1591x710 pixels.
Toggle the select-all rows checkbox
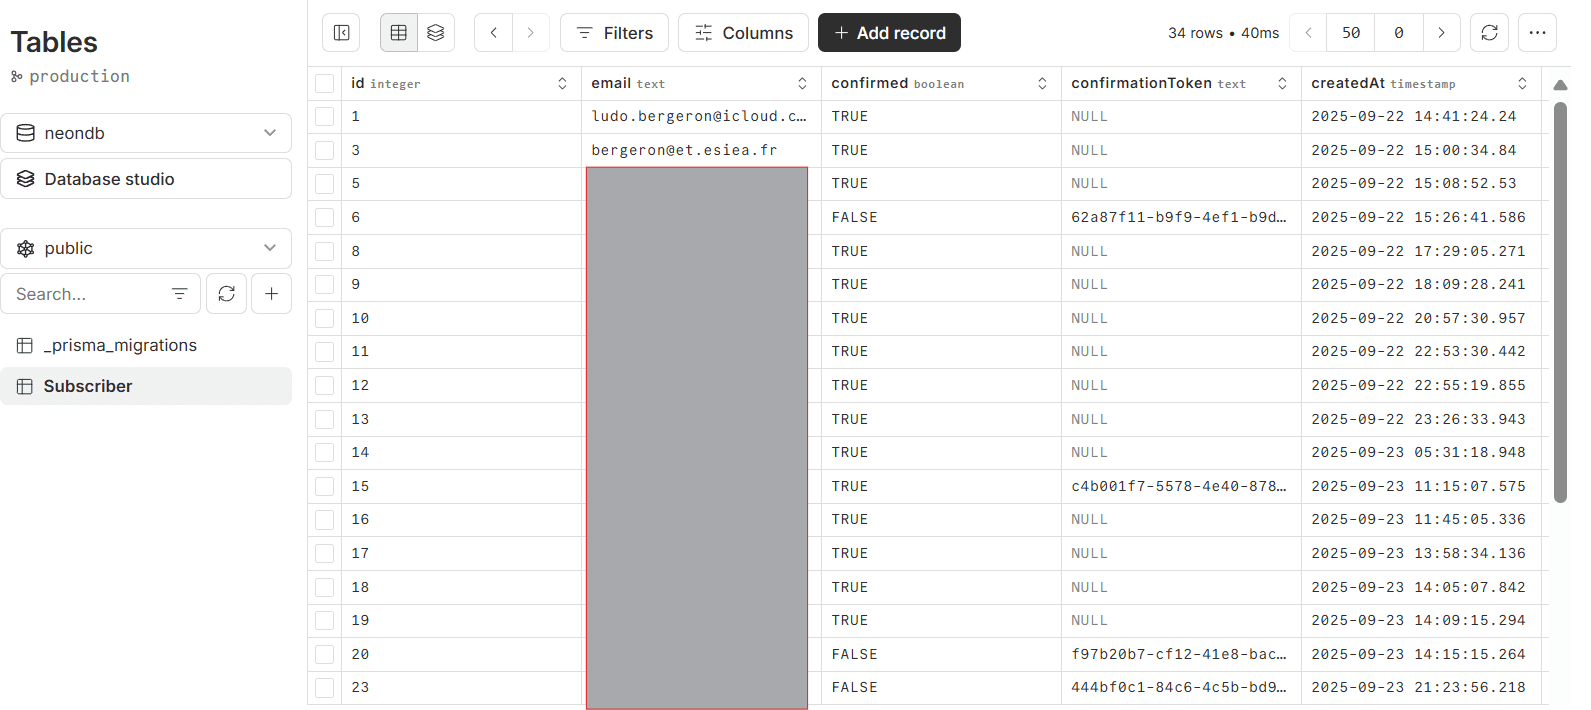(325, 84)
